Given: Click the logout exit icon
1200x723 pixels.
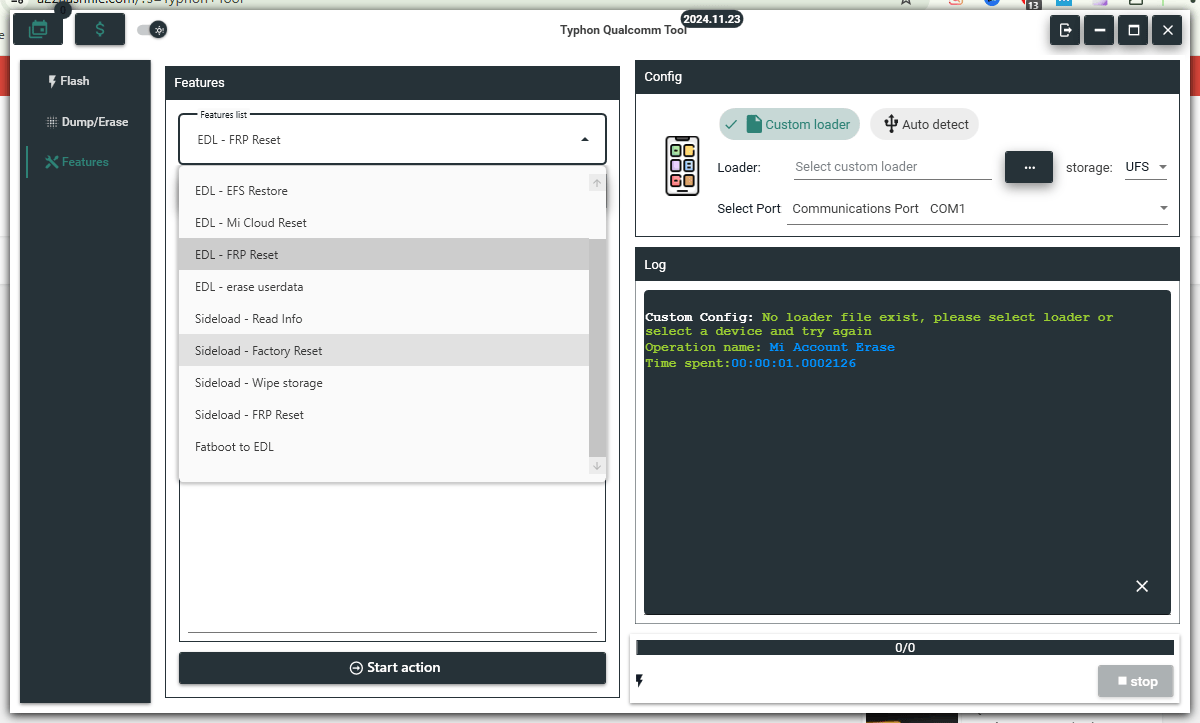Looking at the screenshot, I should [1066, 31].
